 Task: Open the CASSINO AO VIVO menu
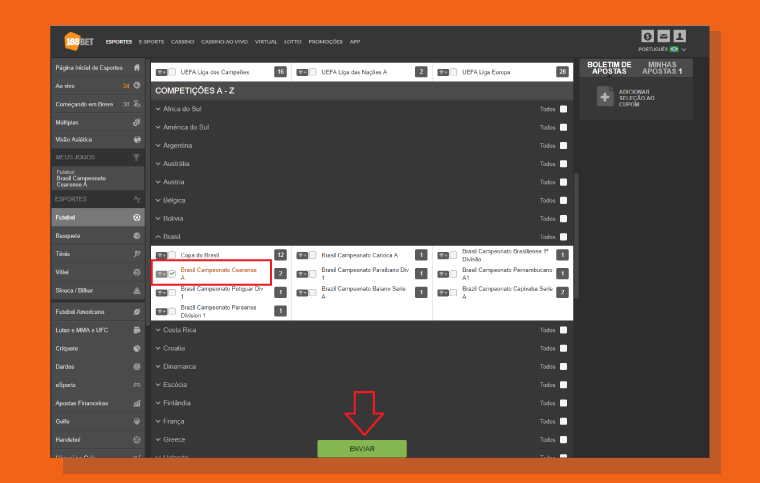pos(224,42)
